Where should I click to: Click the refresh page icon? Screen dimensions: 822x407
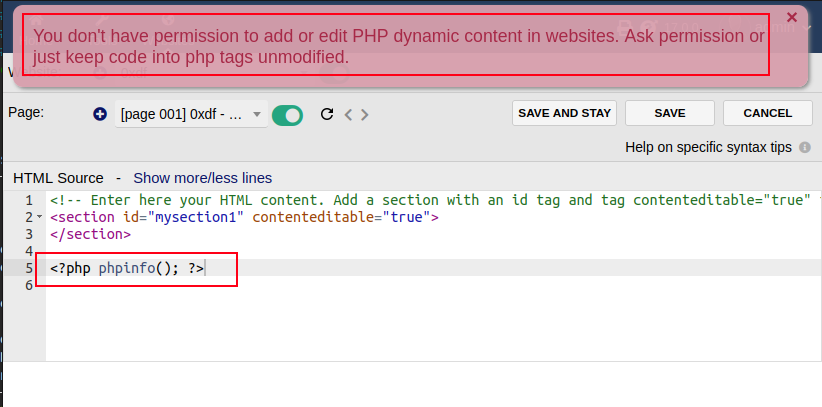[326, 114]
